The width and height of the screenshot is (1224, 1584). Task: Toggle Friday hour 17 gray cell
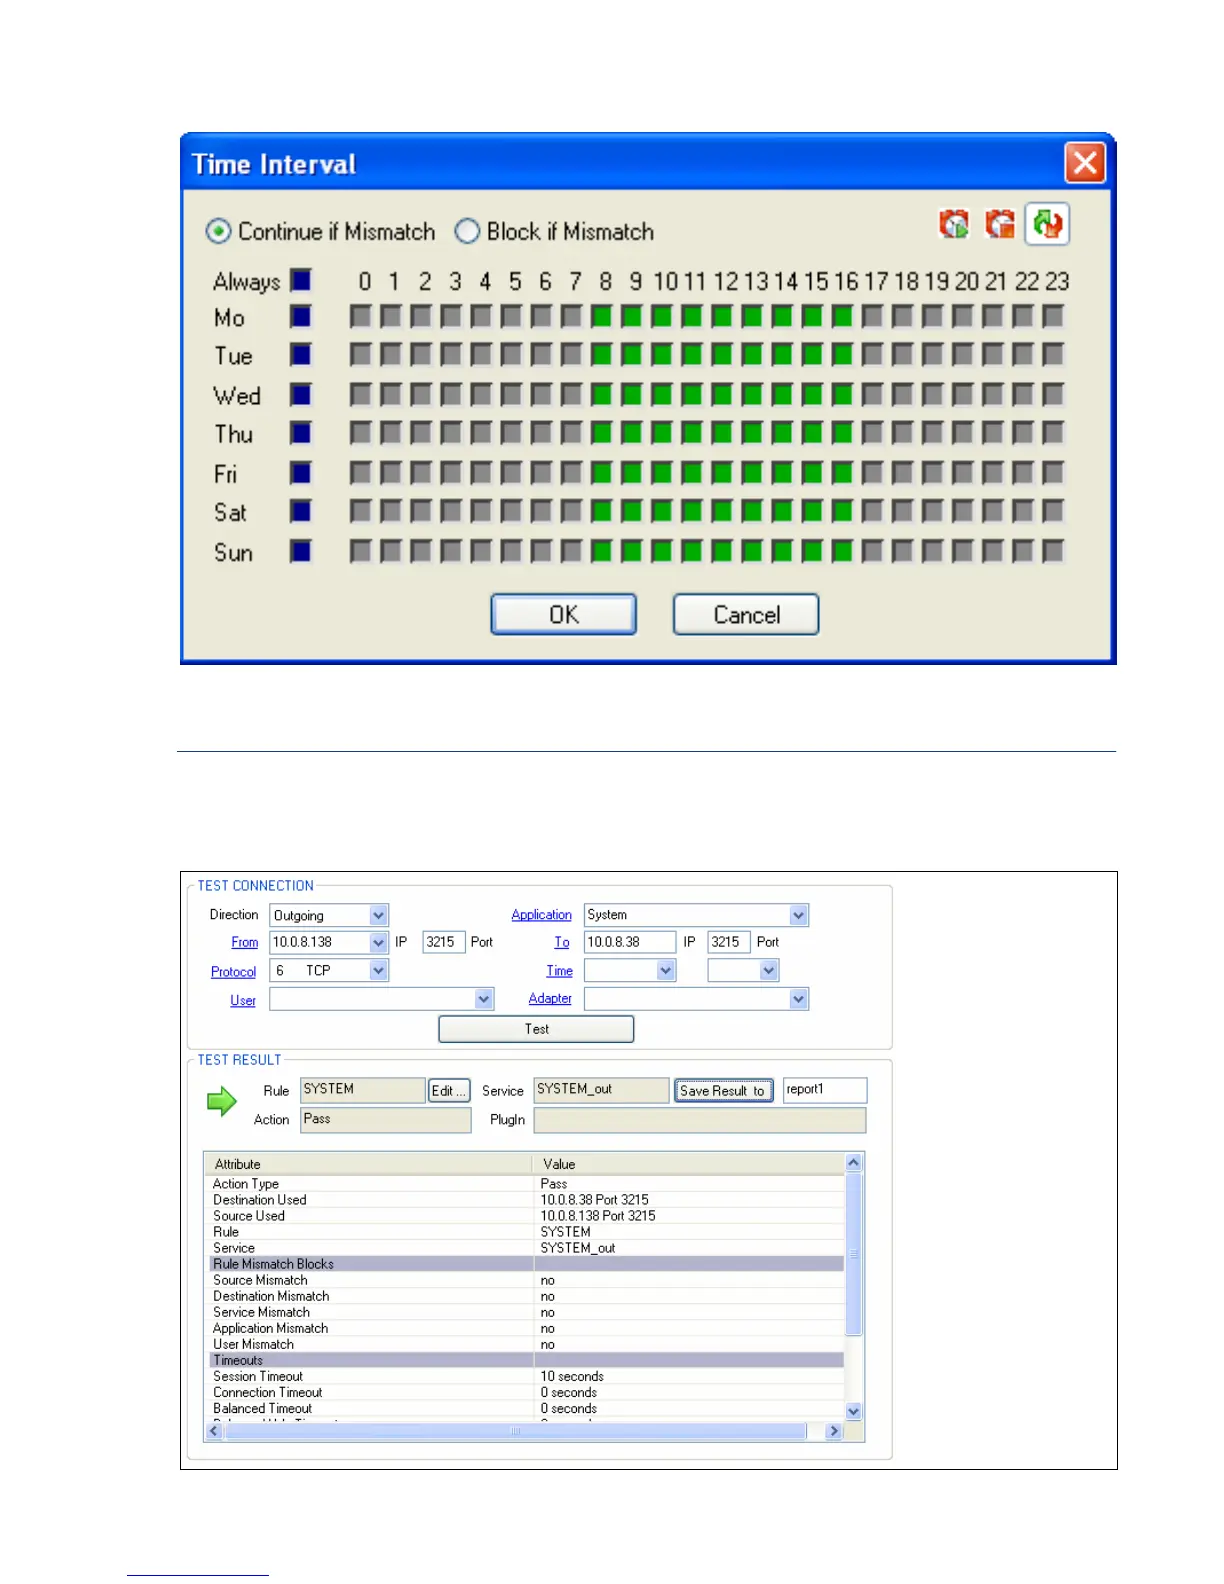click(x=872, y=473)
